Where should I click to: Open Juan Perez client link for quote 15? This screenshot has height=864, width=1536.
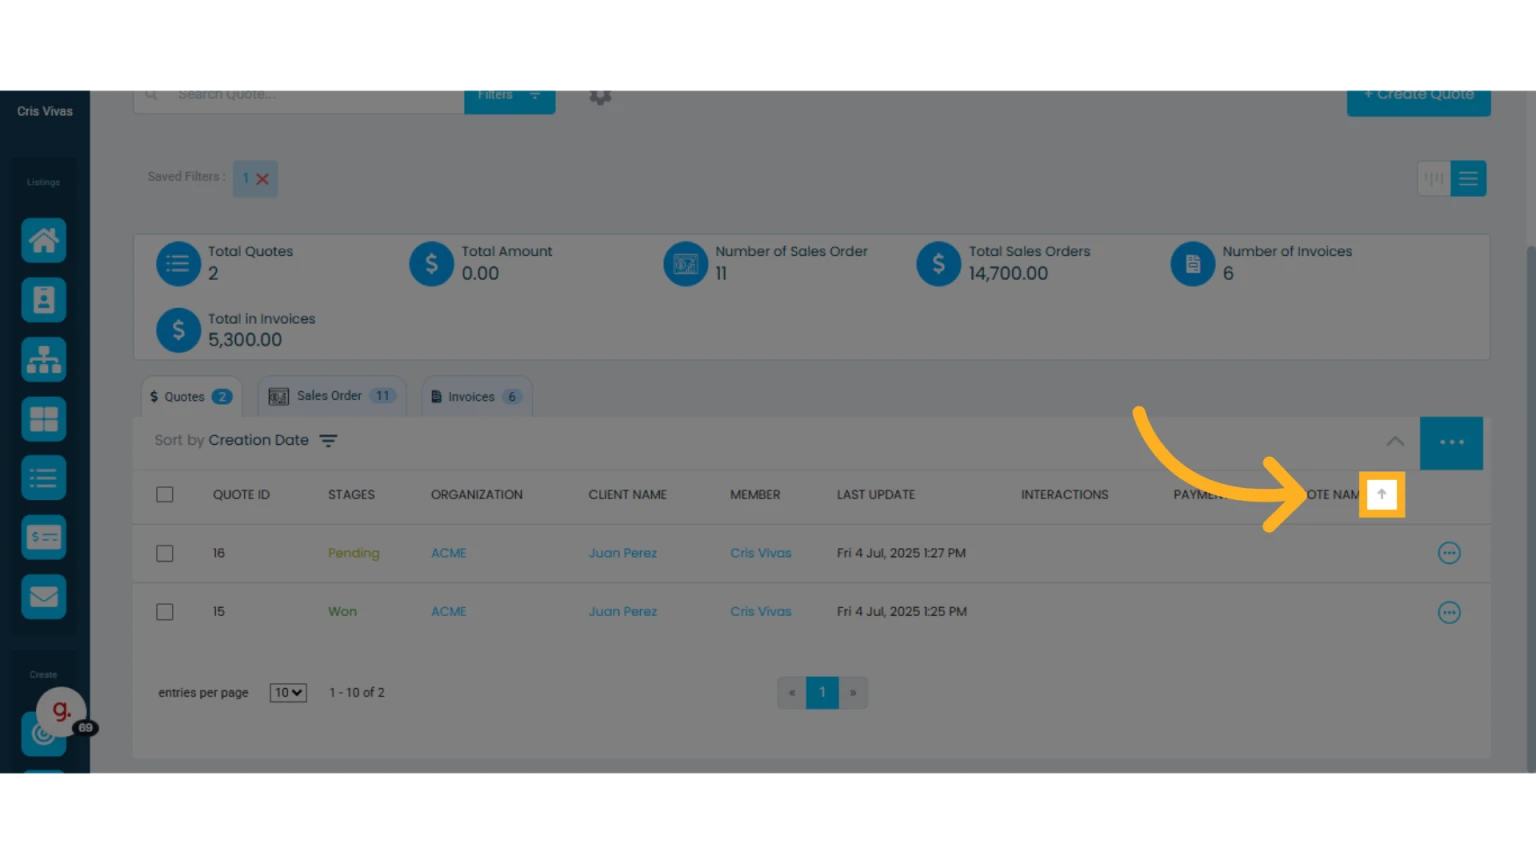pyautogui.click(x=623, y=612)
